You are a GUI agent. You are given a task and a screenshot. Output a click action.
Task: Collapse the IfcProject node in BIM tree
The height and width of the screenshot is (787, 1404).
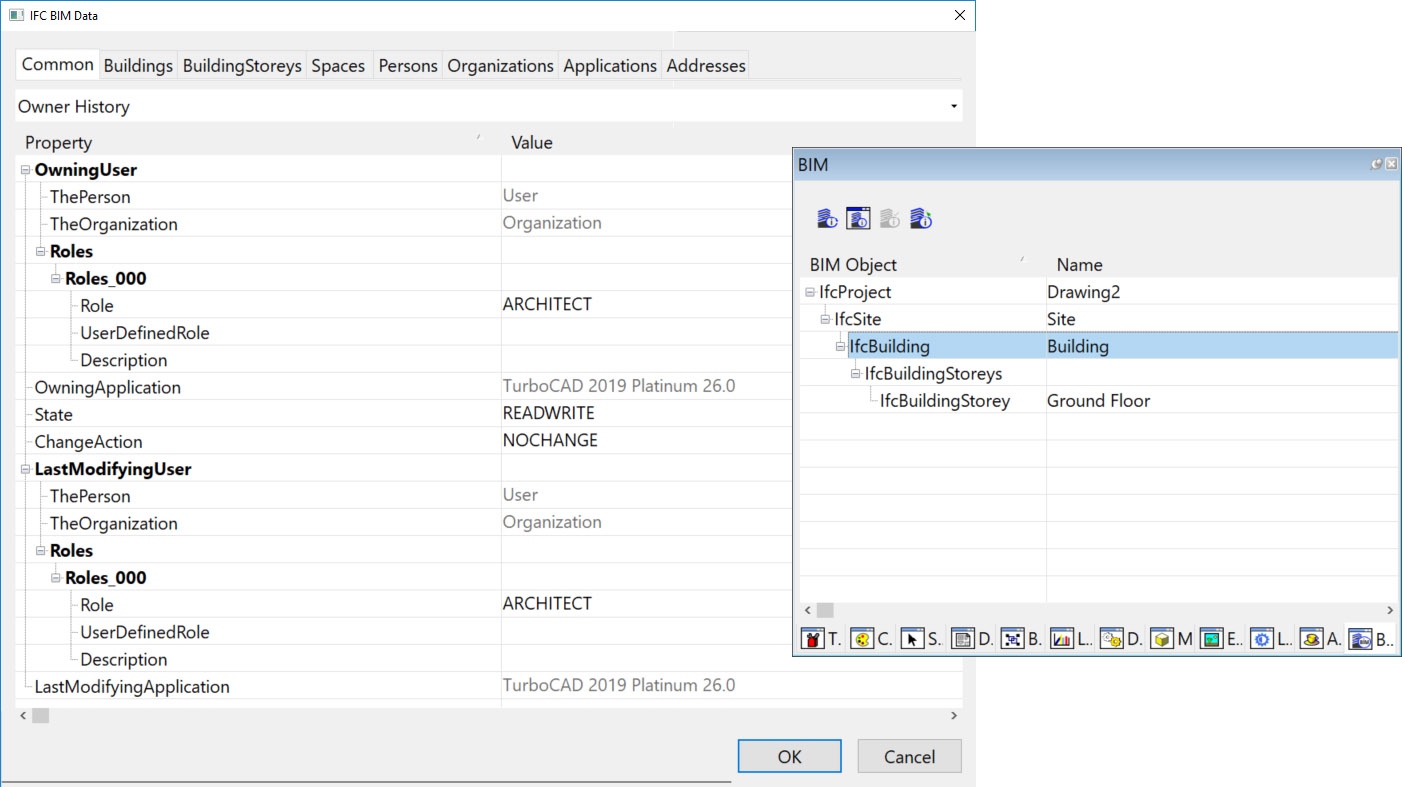coord(809,293)
